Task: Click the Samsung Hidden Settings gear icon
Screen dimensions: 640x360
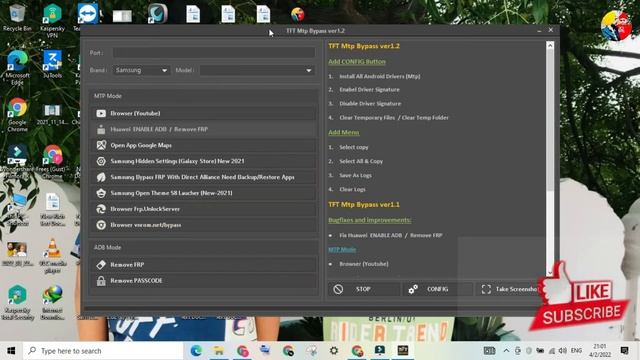Action: click(x=101, y=161)
